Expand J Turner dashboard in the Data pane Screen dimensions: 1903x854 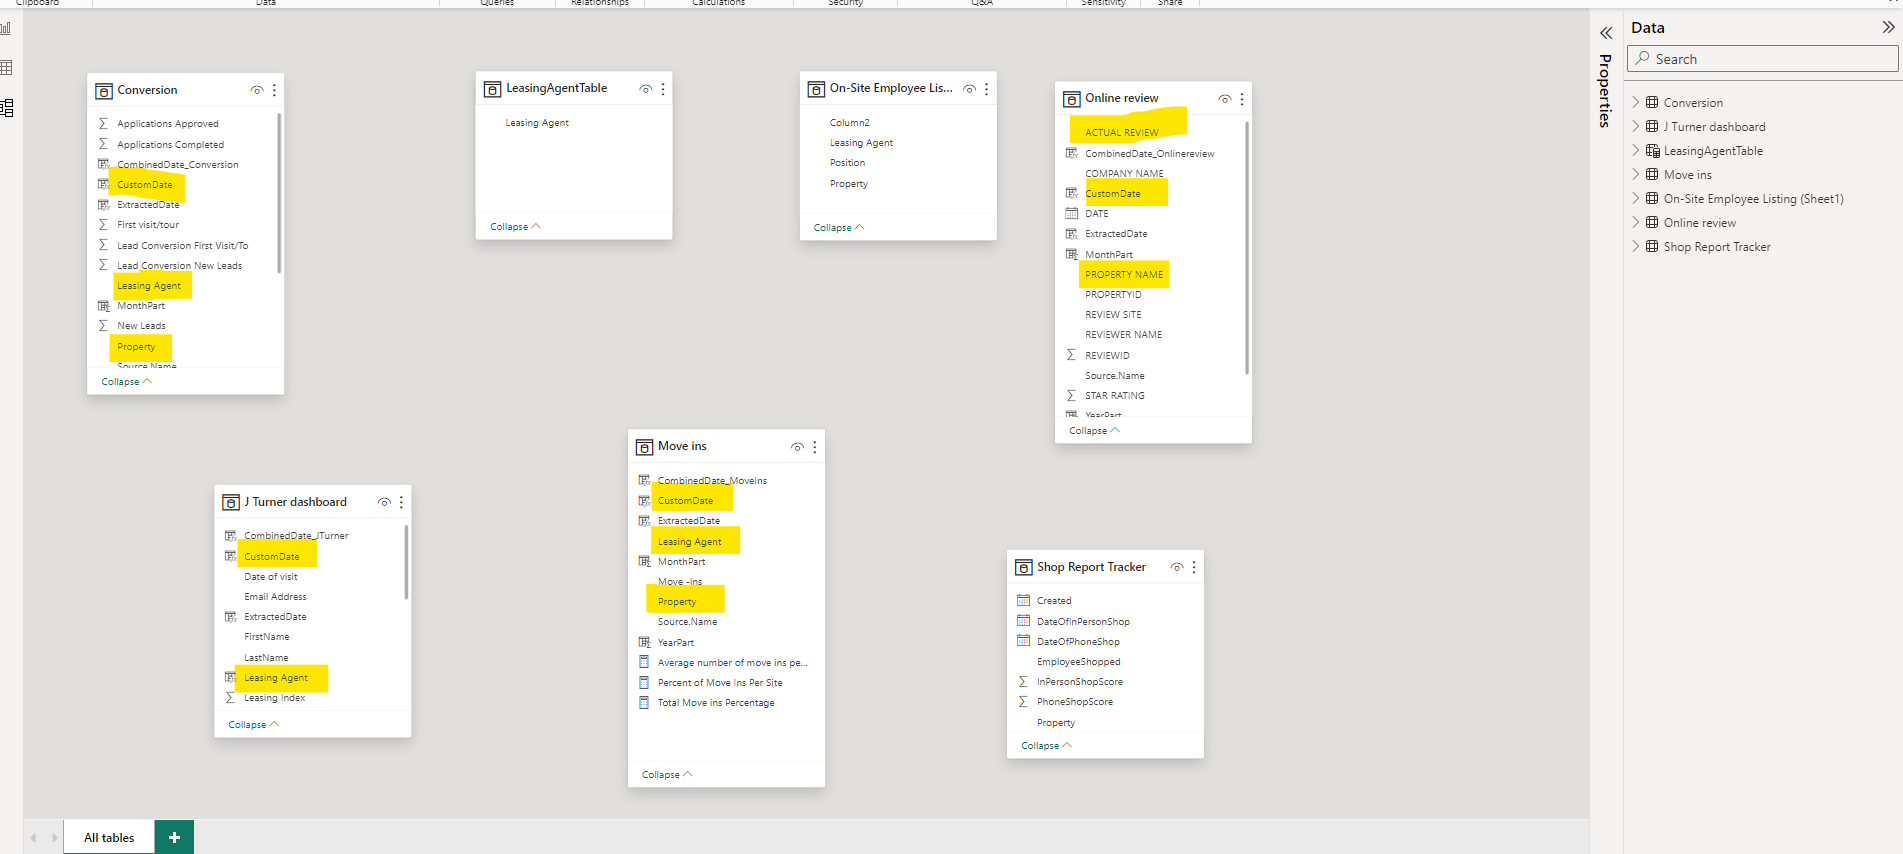1636,126
